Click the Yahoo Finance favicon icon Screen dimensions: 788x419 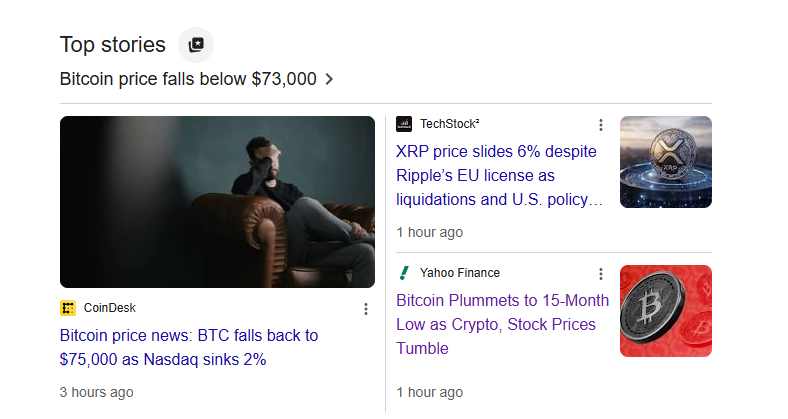(404, 273)
